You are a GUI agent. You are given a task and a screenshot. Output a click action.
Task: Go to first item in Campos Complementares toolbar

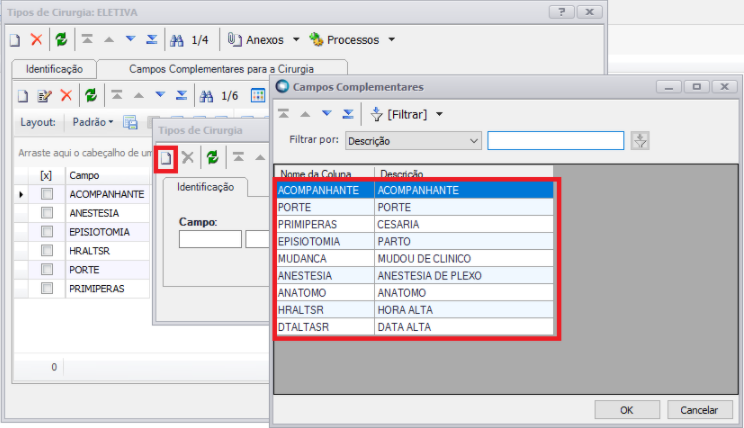284,114
